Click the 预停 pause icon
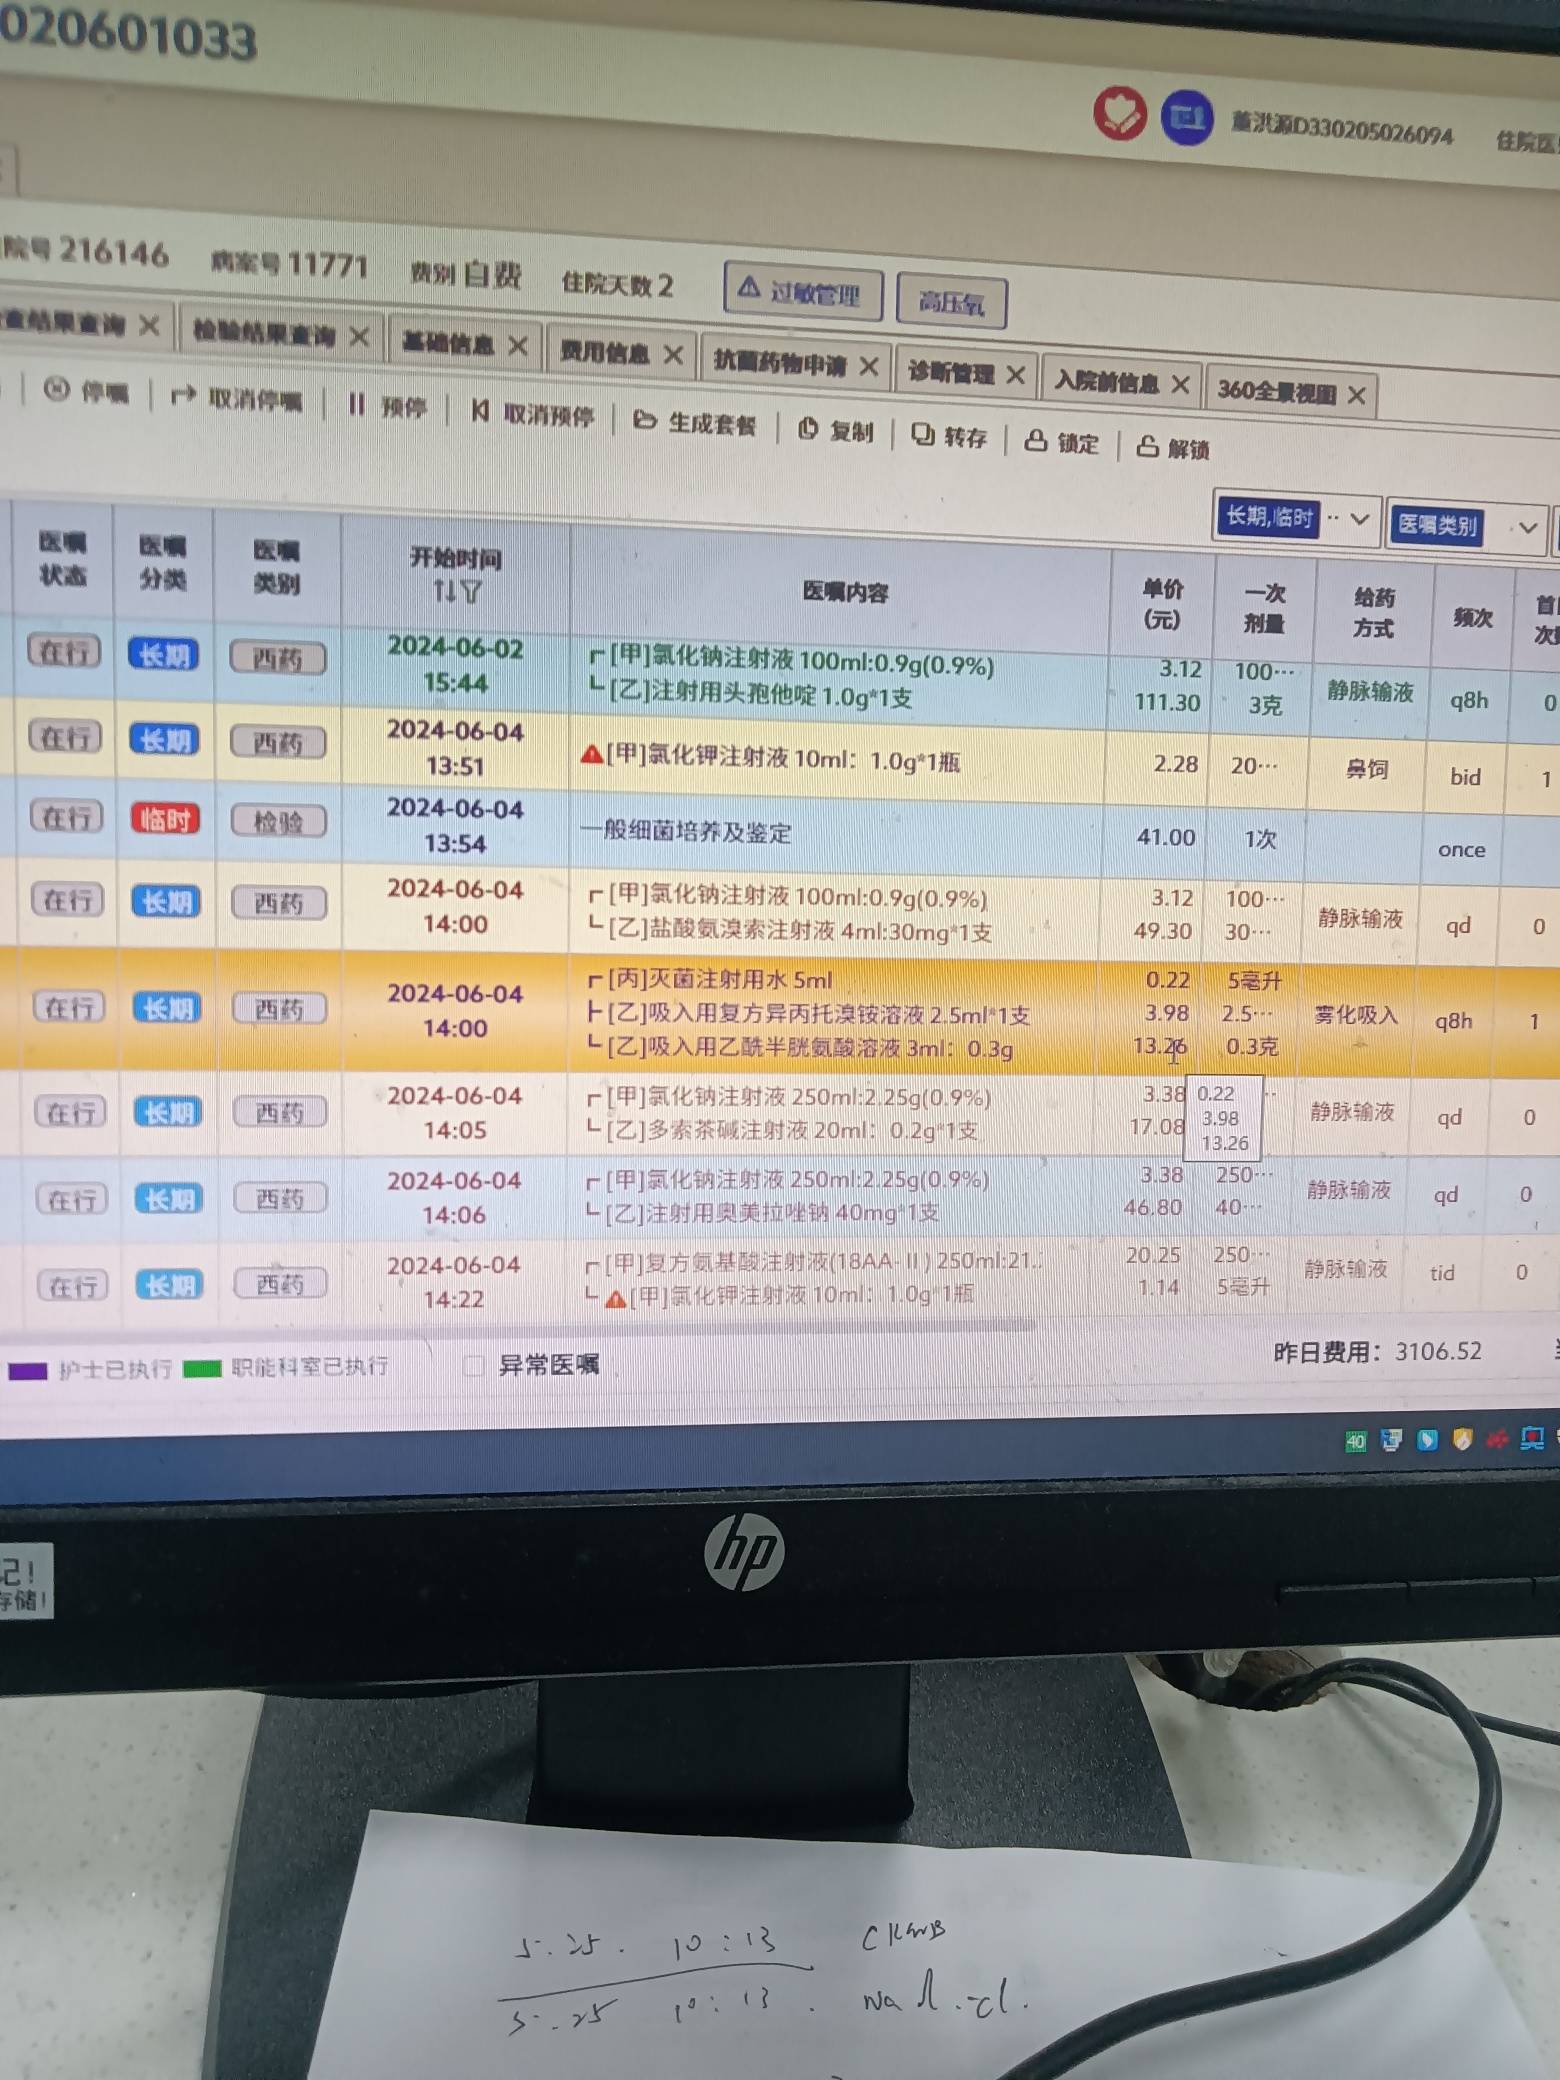This screenshot has height=2080, width=1560. point(356,404)
